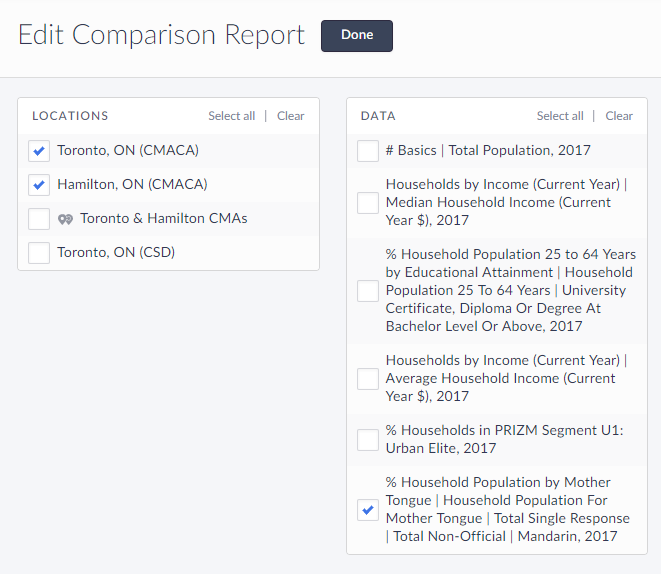Check the PRIZM Segment U1 Urban Elite checkbox
The height and width of the screenshot is (574, 661).
(368, 440)
